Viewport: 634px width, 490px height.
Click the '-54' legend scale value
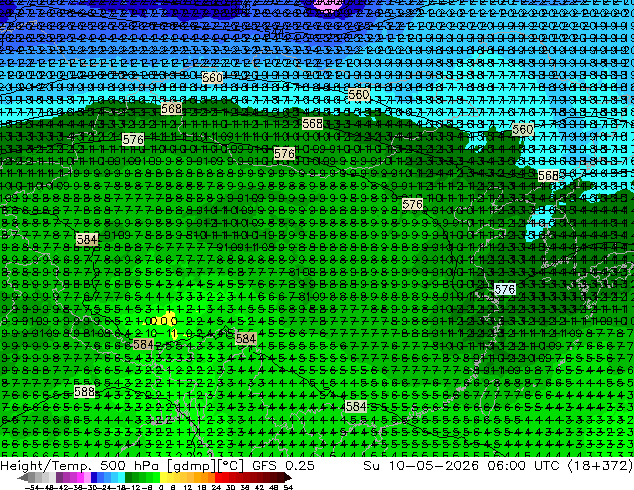(32, 487)
